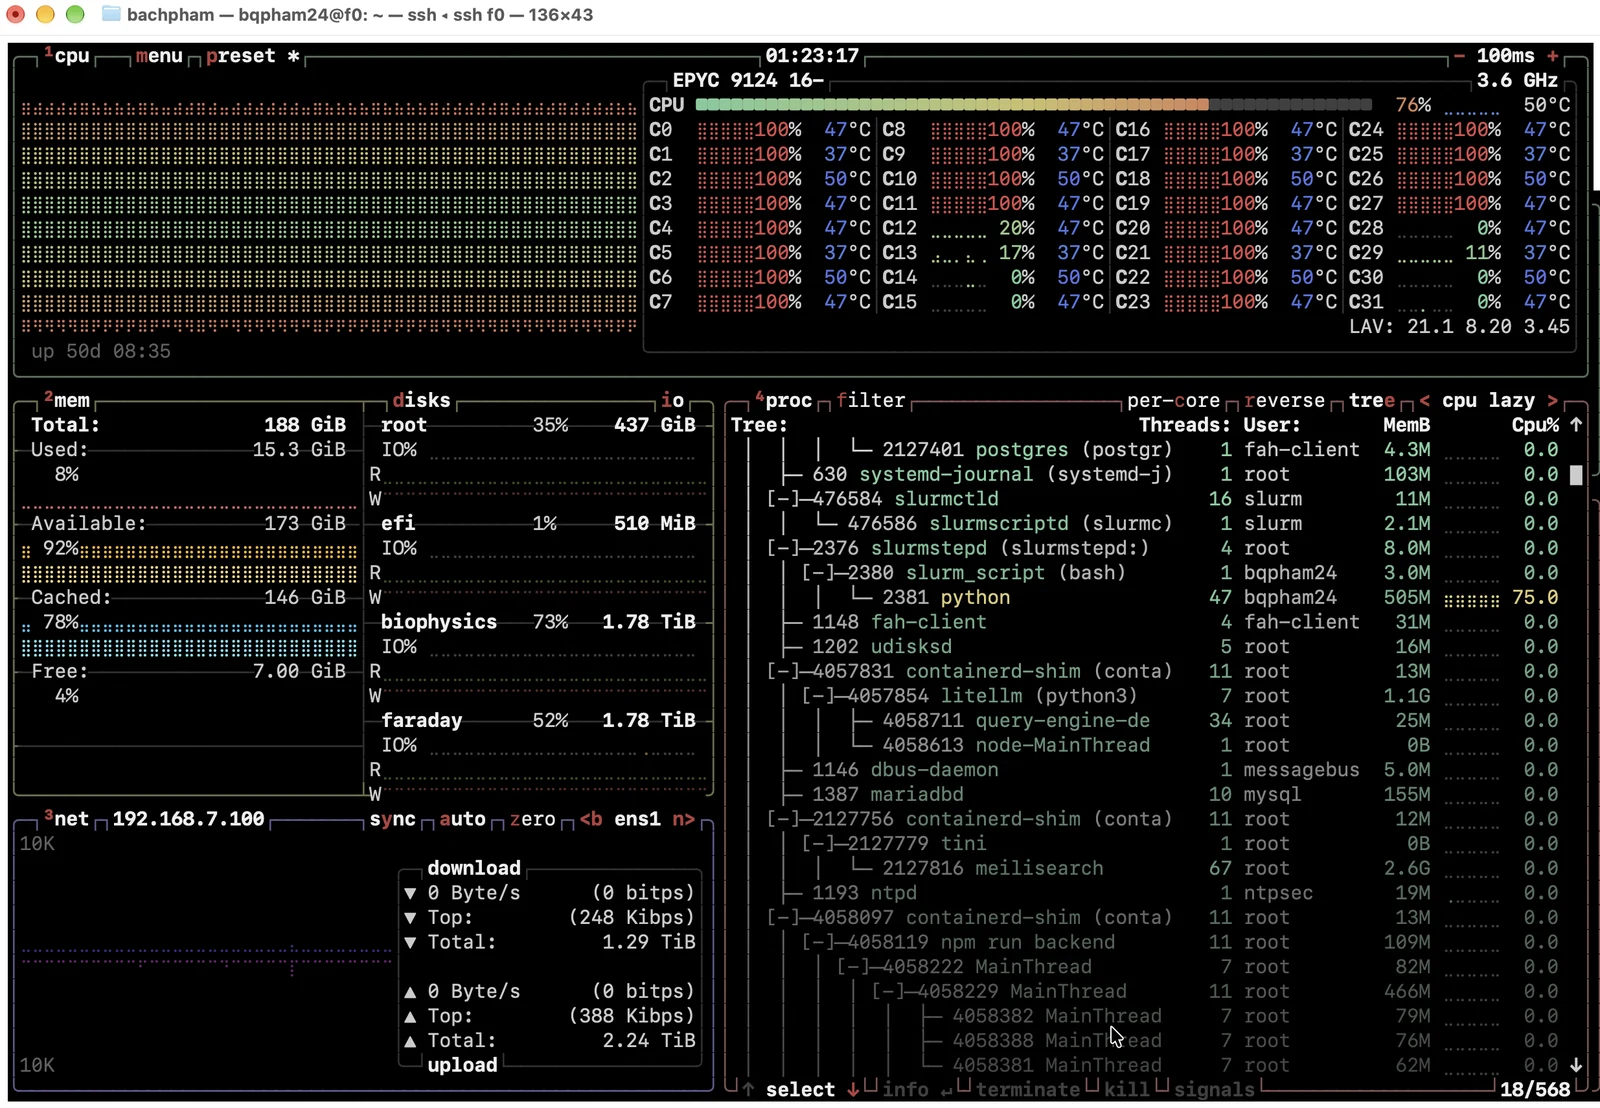This screenshot has width=1600, height=1108.
Task: Open the process filter field
Action: [x=871, y=400]
